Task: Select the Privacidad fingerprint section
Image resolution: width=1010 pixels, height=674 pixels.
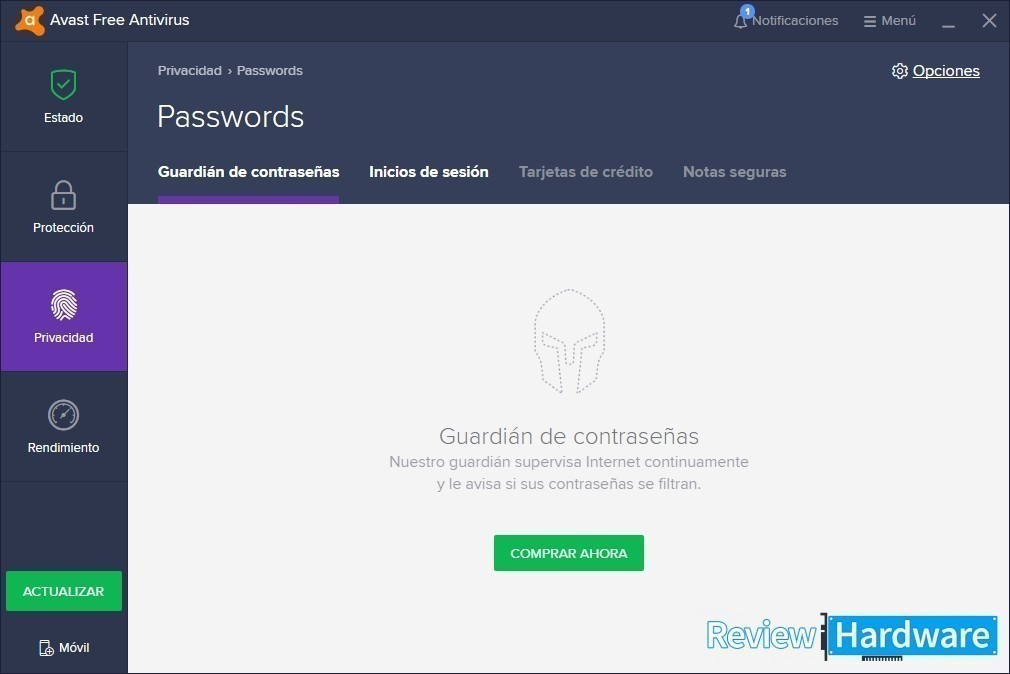Action: pyautogui.click(x=63, y=316)
